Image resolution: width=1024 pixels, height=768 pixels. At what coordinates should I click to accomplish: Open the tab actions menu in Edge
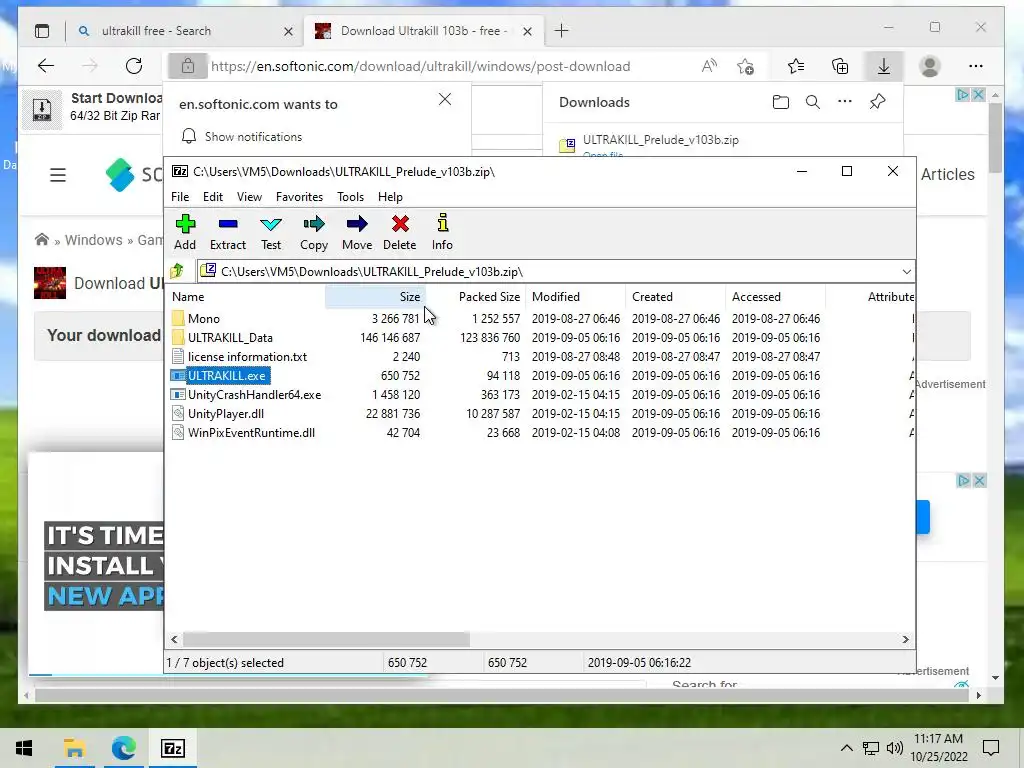click(42, 31)
